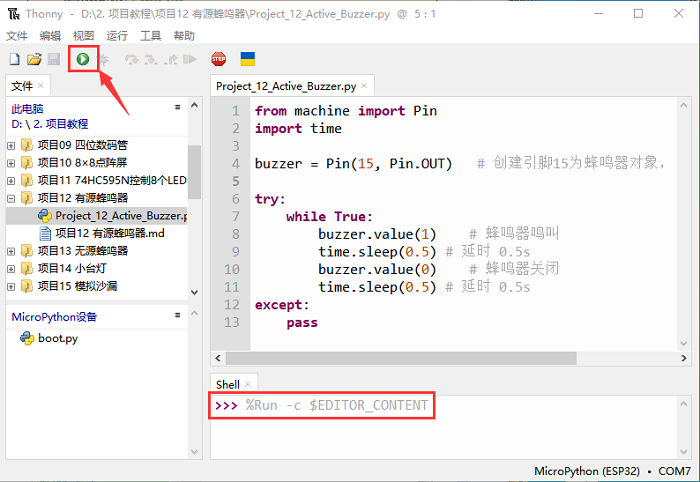Click the green Run current script button
This screenshot has width=700, height=482.
coord(83,60)
